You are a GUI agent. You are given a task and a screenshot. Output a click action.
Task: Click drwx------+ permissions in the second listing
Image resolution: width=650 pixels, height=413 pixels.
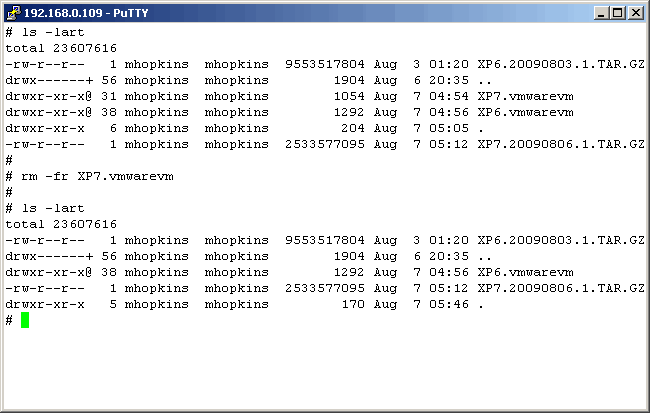pos(47,256)
